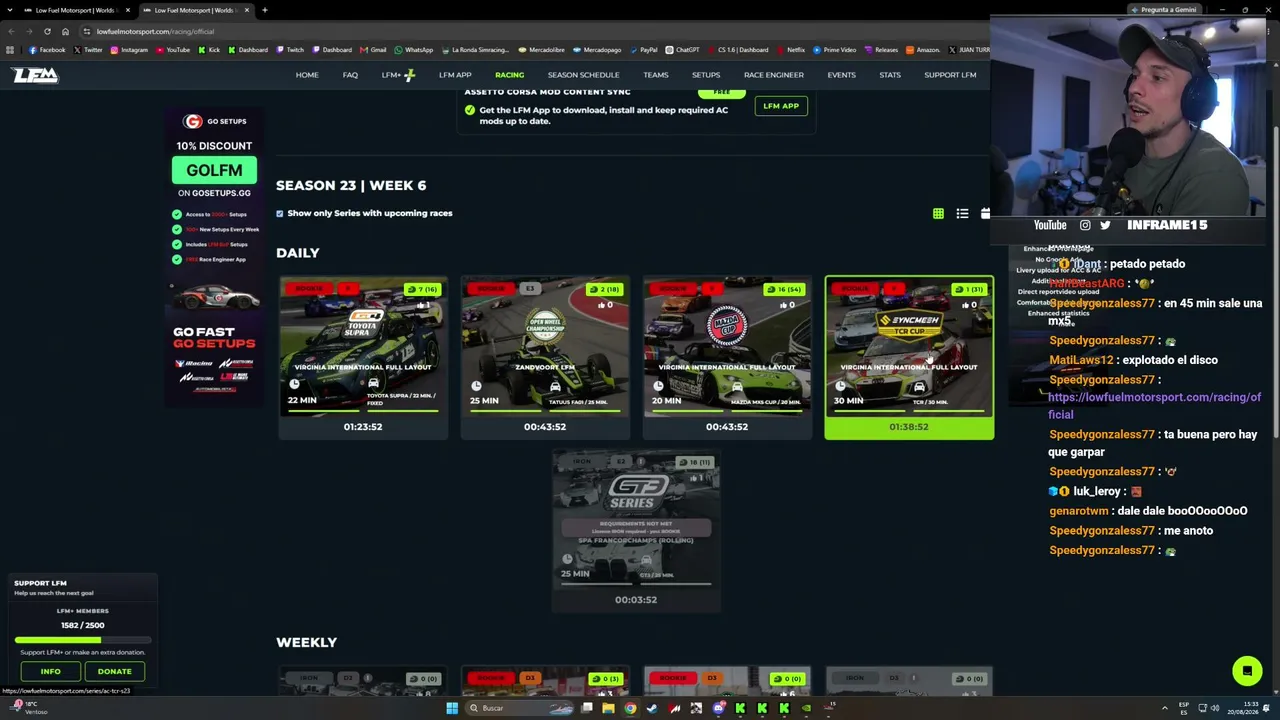Click the GOLFM discount code button
The image size is (1280, 720).
[214, 170]
